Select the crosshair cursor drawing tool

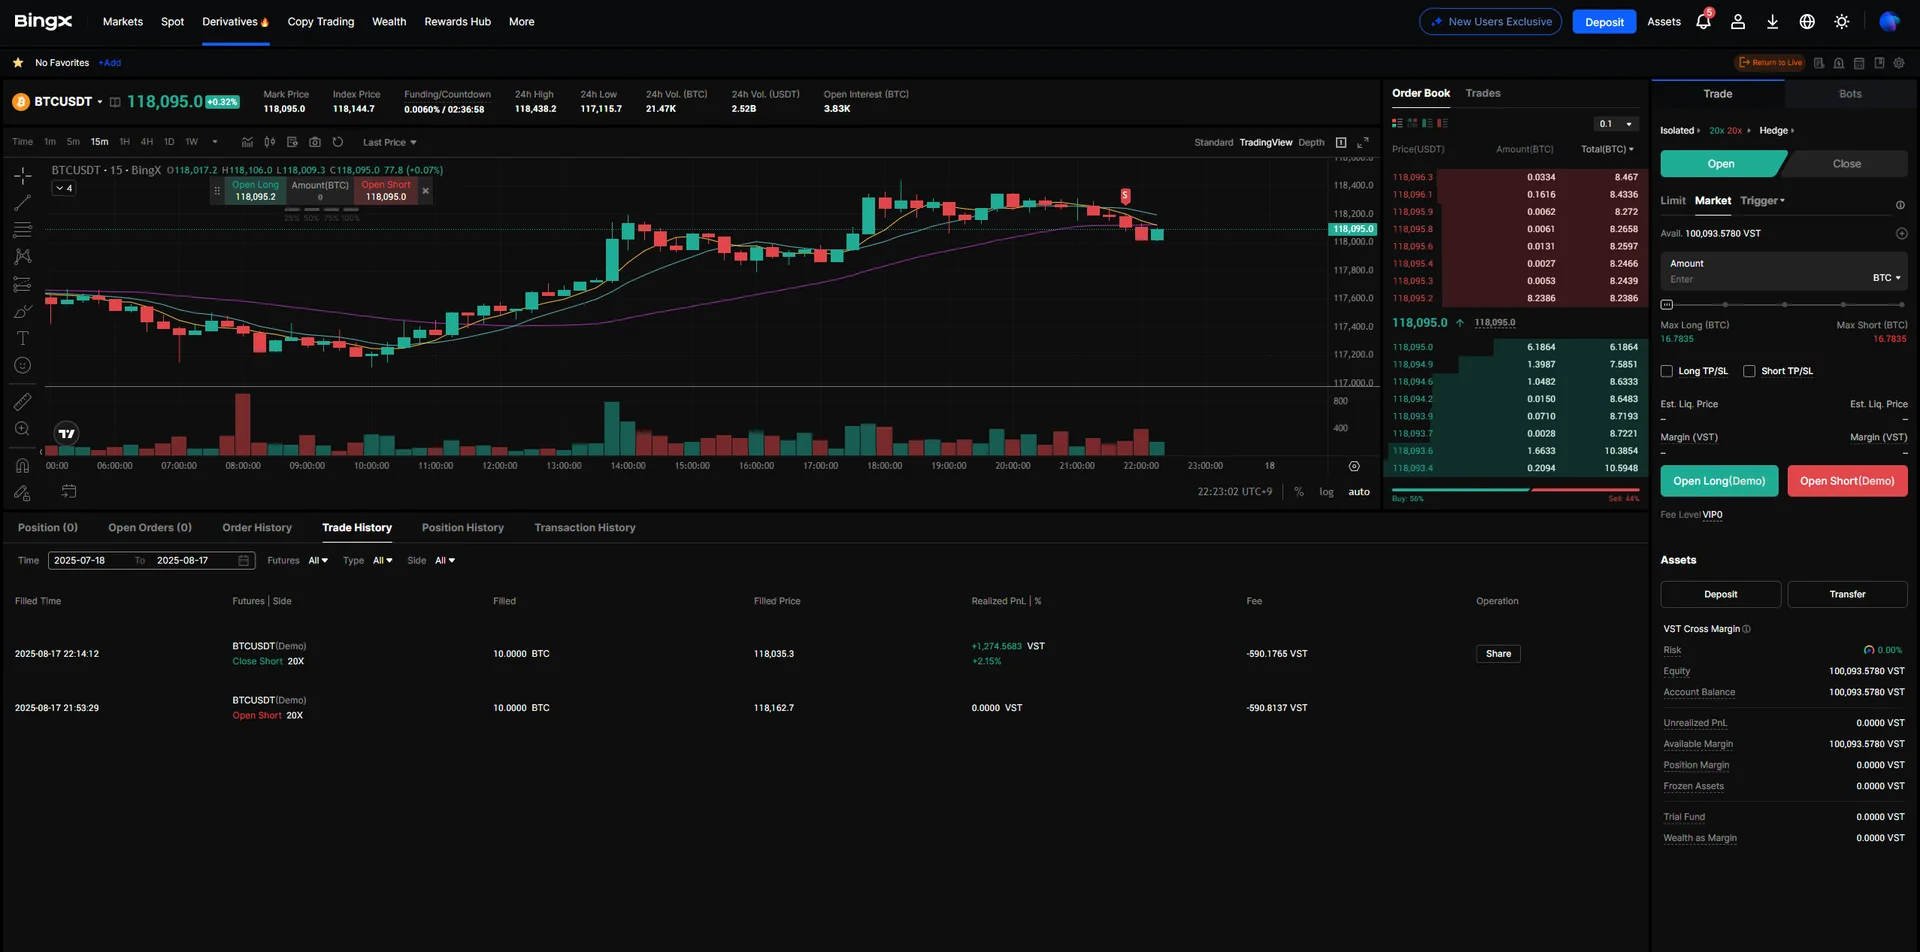(x=22, y=176)
